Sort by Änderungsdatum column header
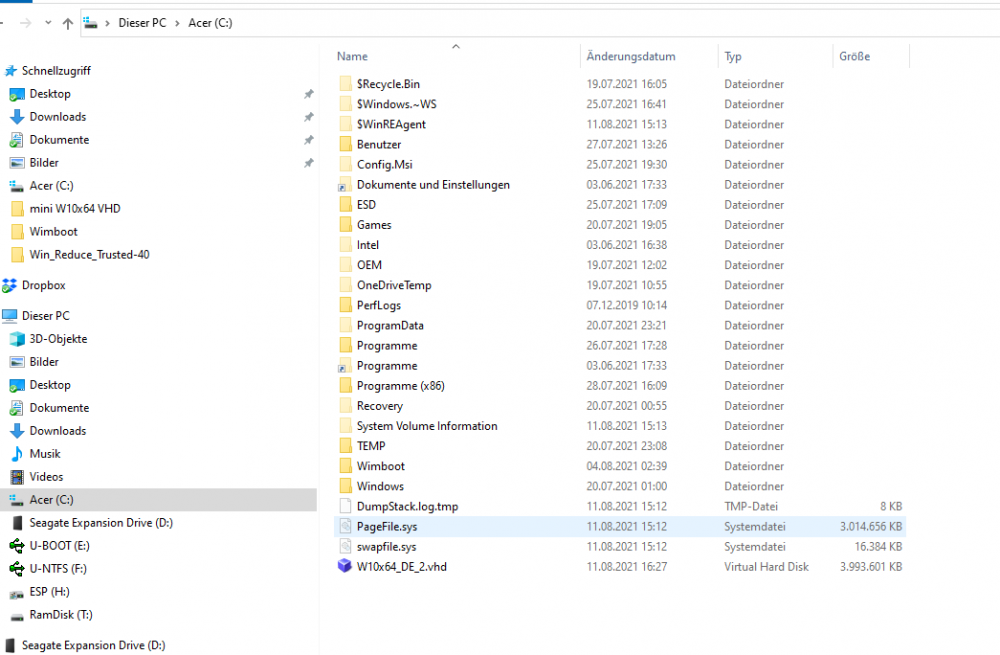The image size is (1000, 655). 631,57
